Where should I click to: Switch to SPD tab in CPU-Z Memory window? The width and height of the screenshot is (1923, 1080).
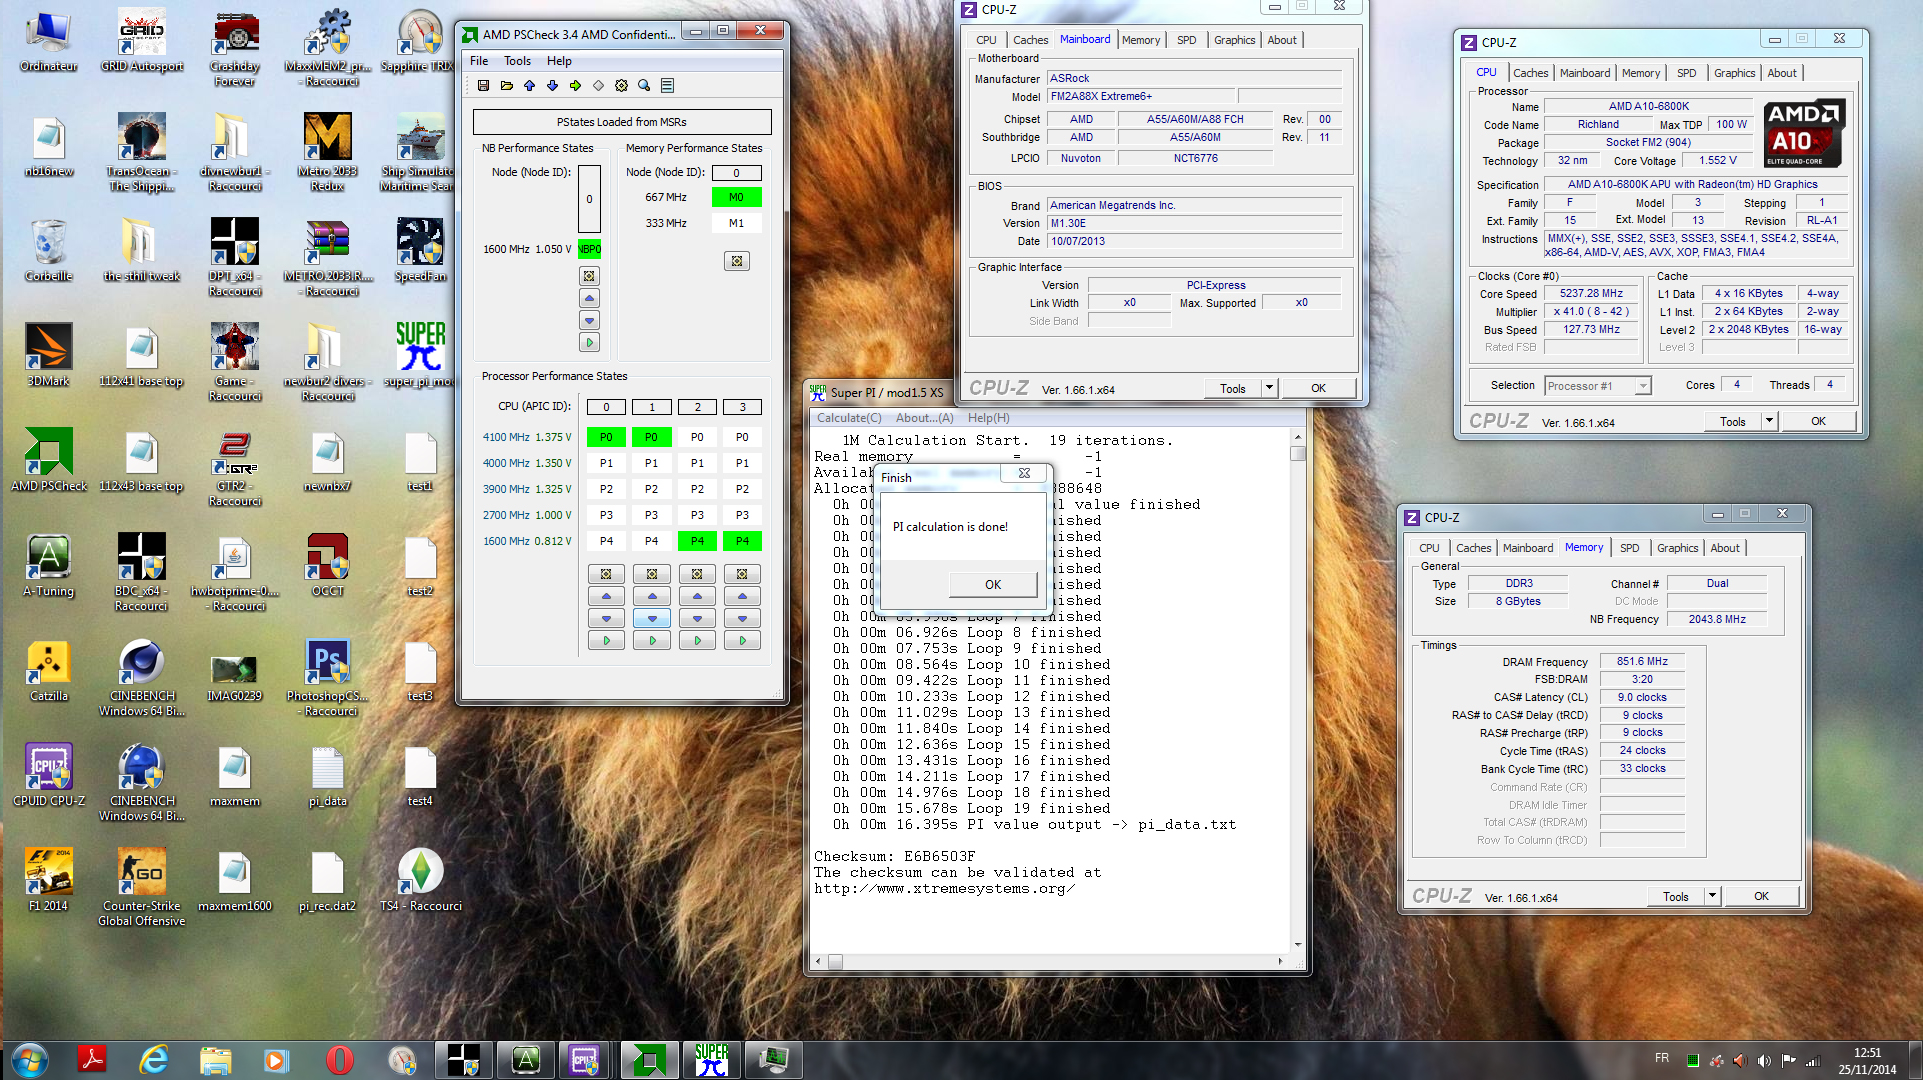1630,548
